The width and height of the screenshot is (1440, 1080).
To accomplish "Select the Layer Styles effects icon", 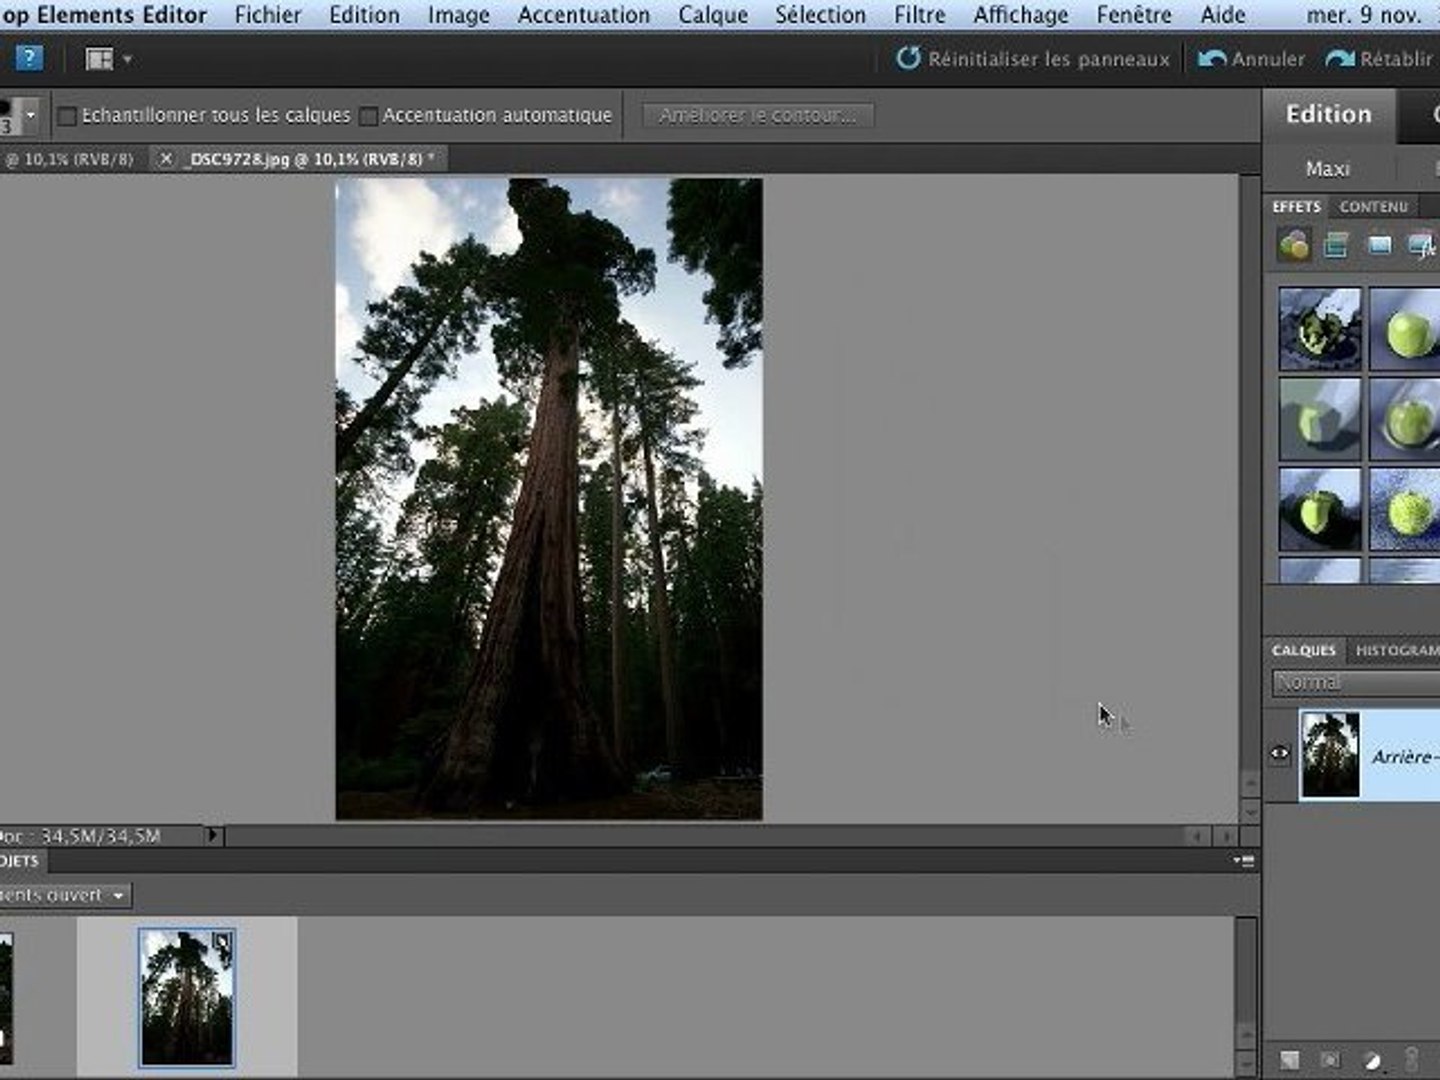I will (x=1336, y=245).
